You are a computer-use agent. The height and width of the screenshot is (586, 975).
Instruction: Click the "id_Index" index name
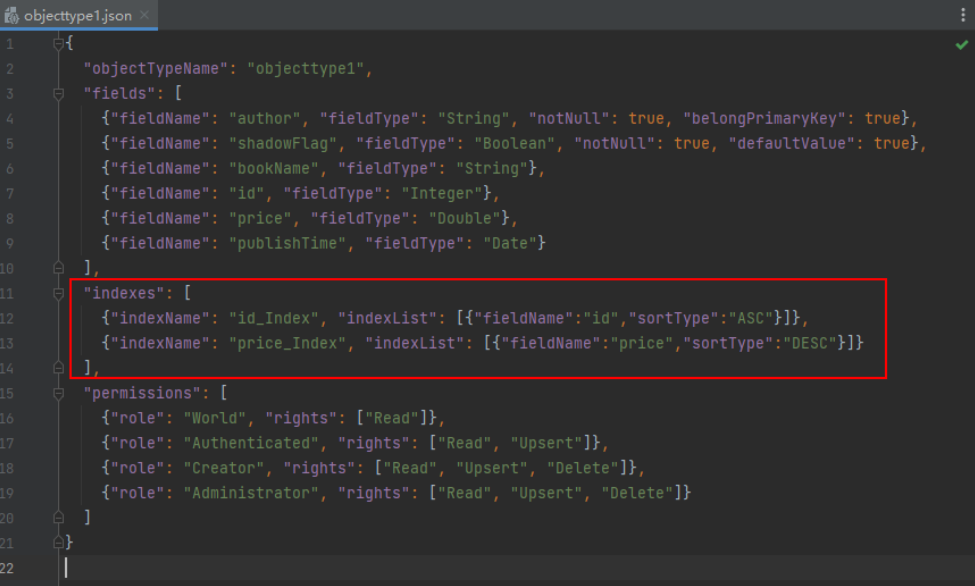[274, 318]
